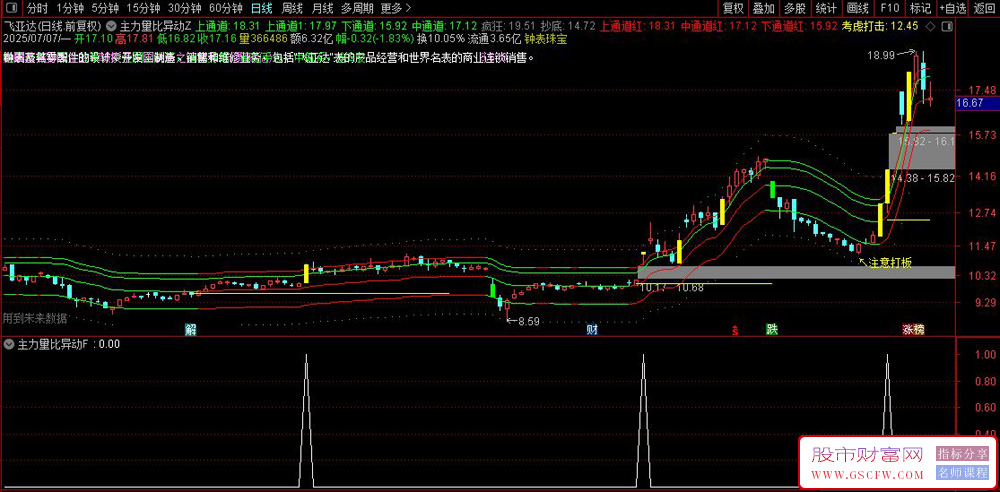Image resolution: width=1000 pixels, height=492 pixels.
Task: Click the 用到未来数据 warning text
Action: click(x=36, y=317)
